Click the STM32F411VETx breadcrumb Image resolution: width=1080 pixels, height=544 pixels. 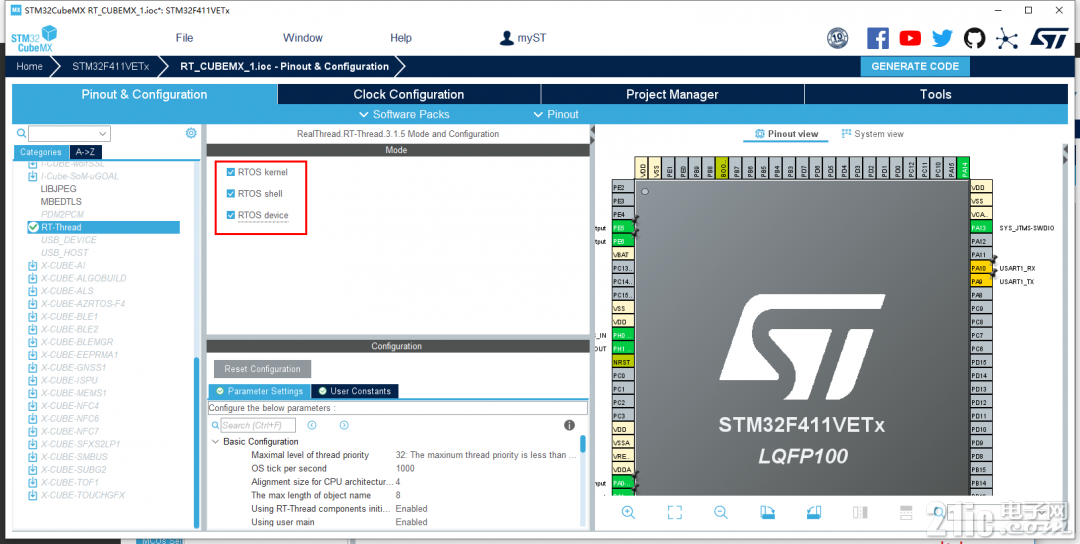coord(110,67)
